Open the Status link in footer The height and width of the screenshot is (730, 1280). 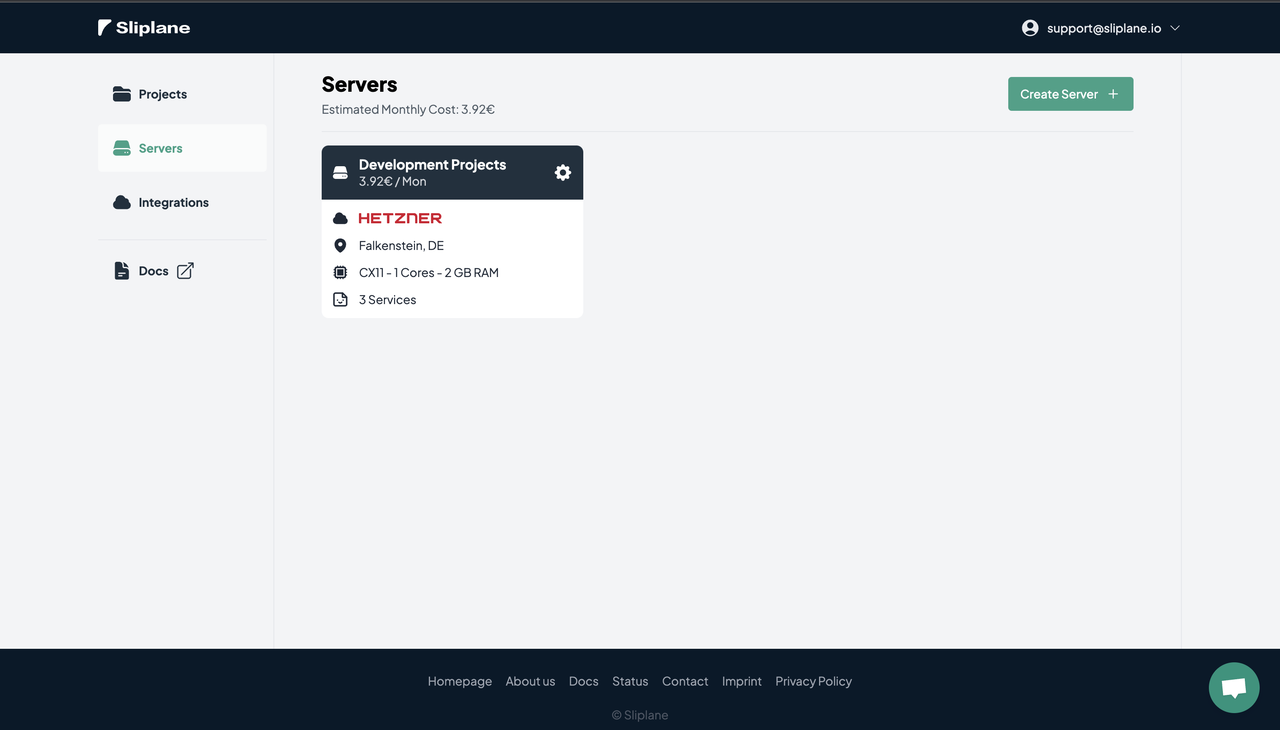click(x=630, y=681)
